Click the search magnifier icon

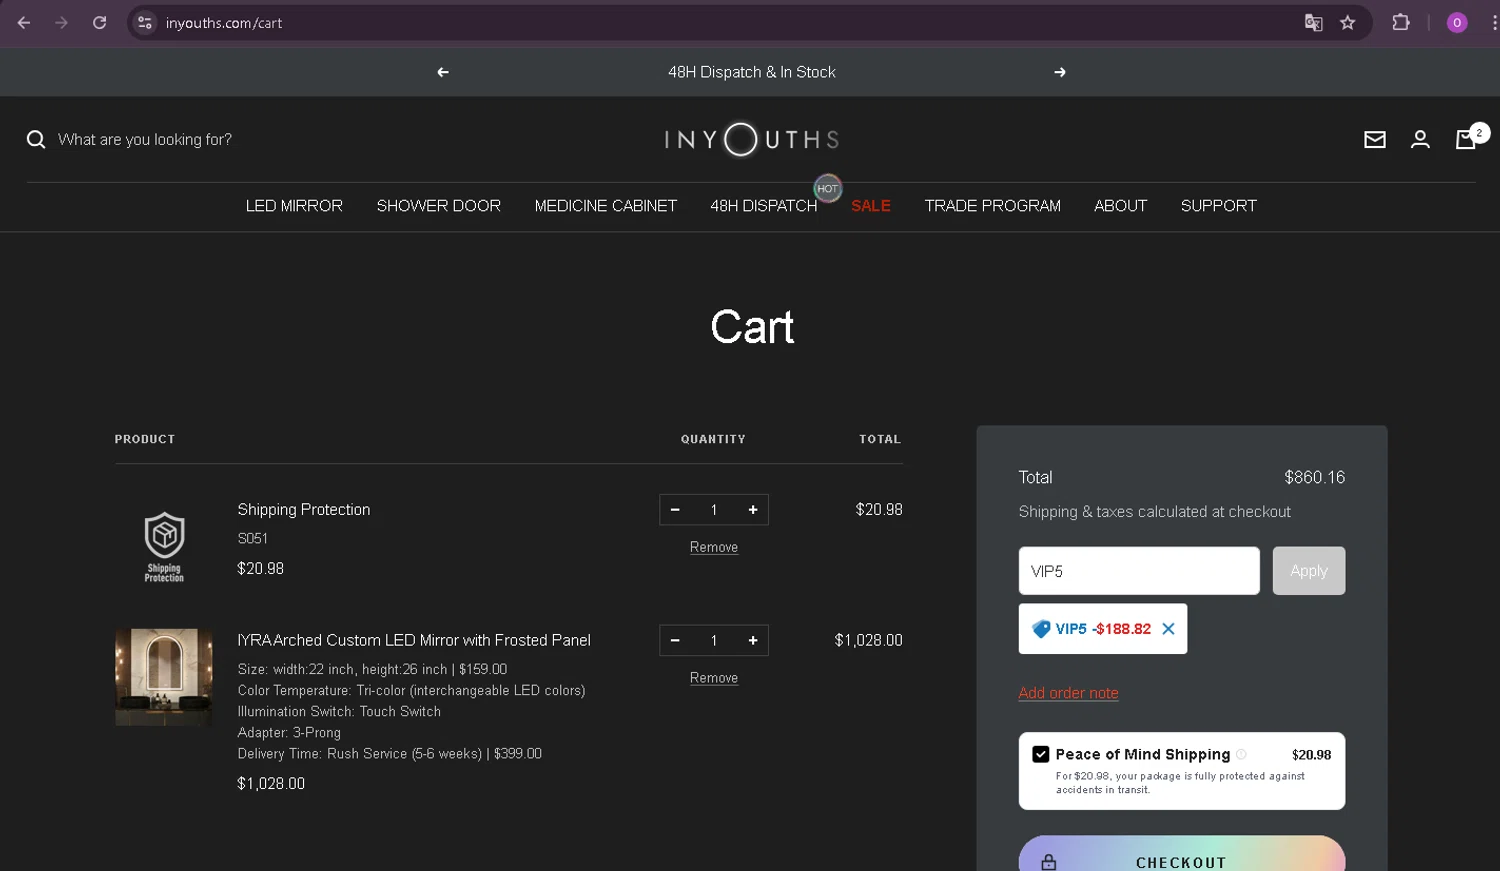click(x=36, y=139)
